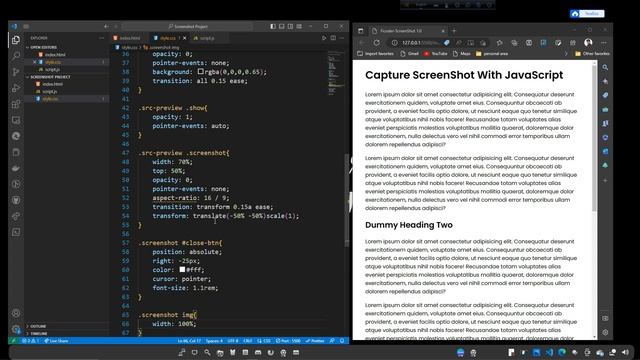The width and height of the screenshot is (640, 360).
Task: Click the notifications bell in VS Code status bar
Action: tap(342, 341)
